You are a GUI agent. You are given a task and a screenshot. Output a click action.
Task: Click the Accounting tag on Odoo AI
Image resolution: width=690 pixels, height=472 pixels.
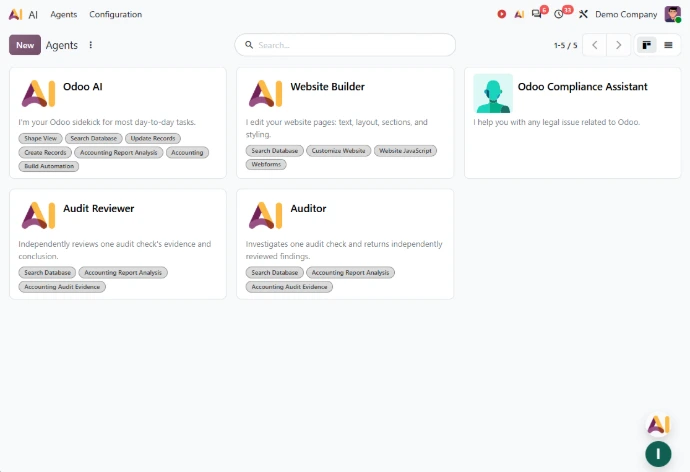(x=187, y=152)
